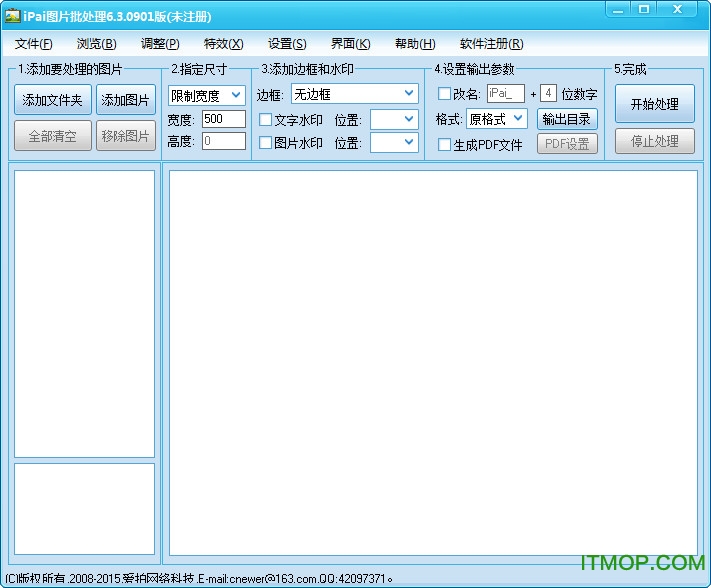Open the 边框 dropdown showing 无边框
This screenshot has height=588, width=711.
pos(355,94)
